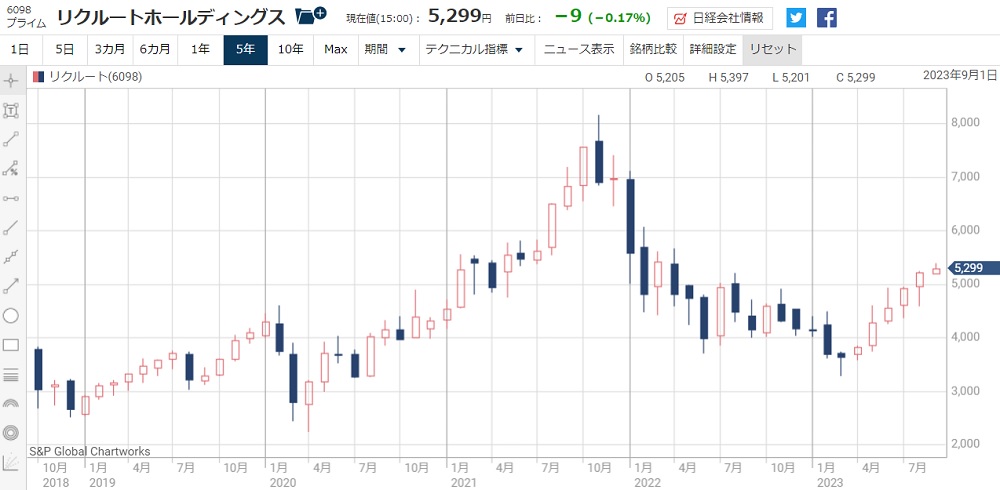This screenshot has width=1000, height=490.
Task: Switch chart to Max range
Action: click(x=335, y=49)
